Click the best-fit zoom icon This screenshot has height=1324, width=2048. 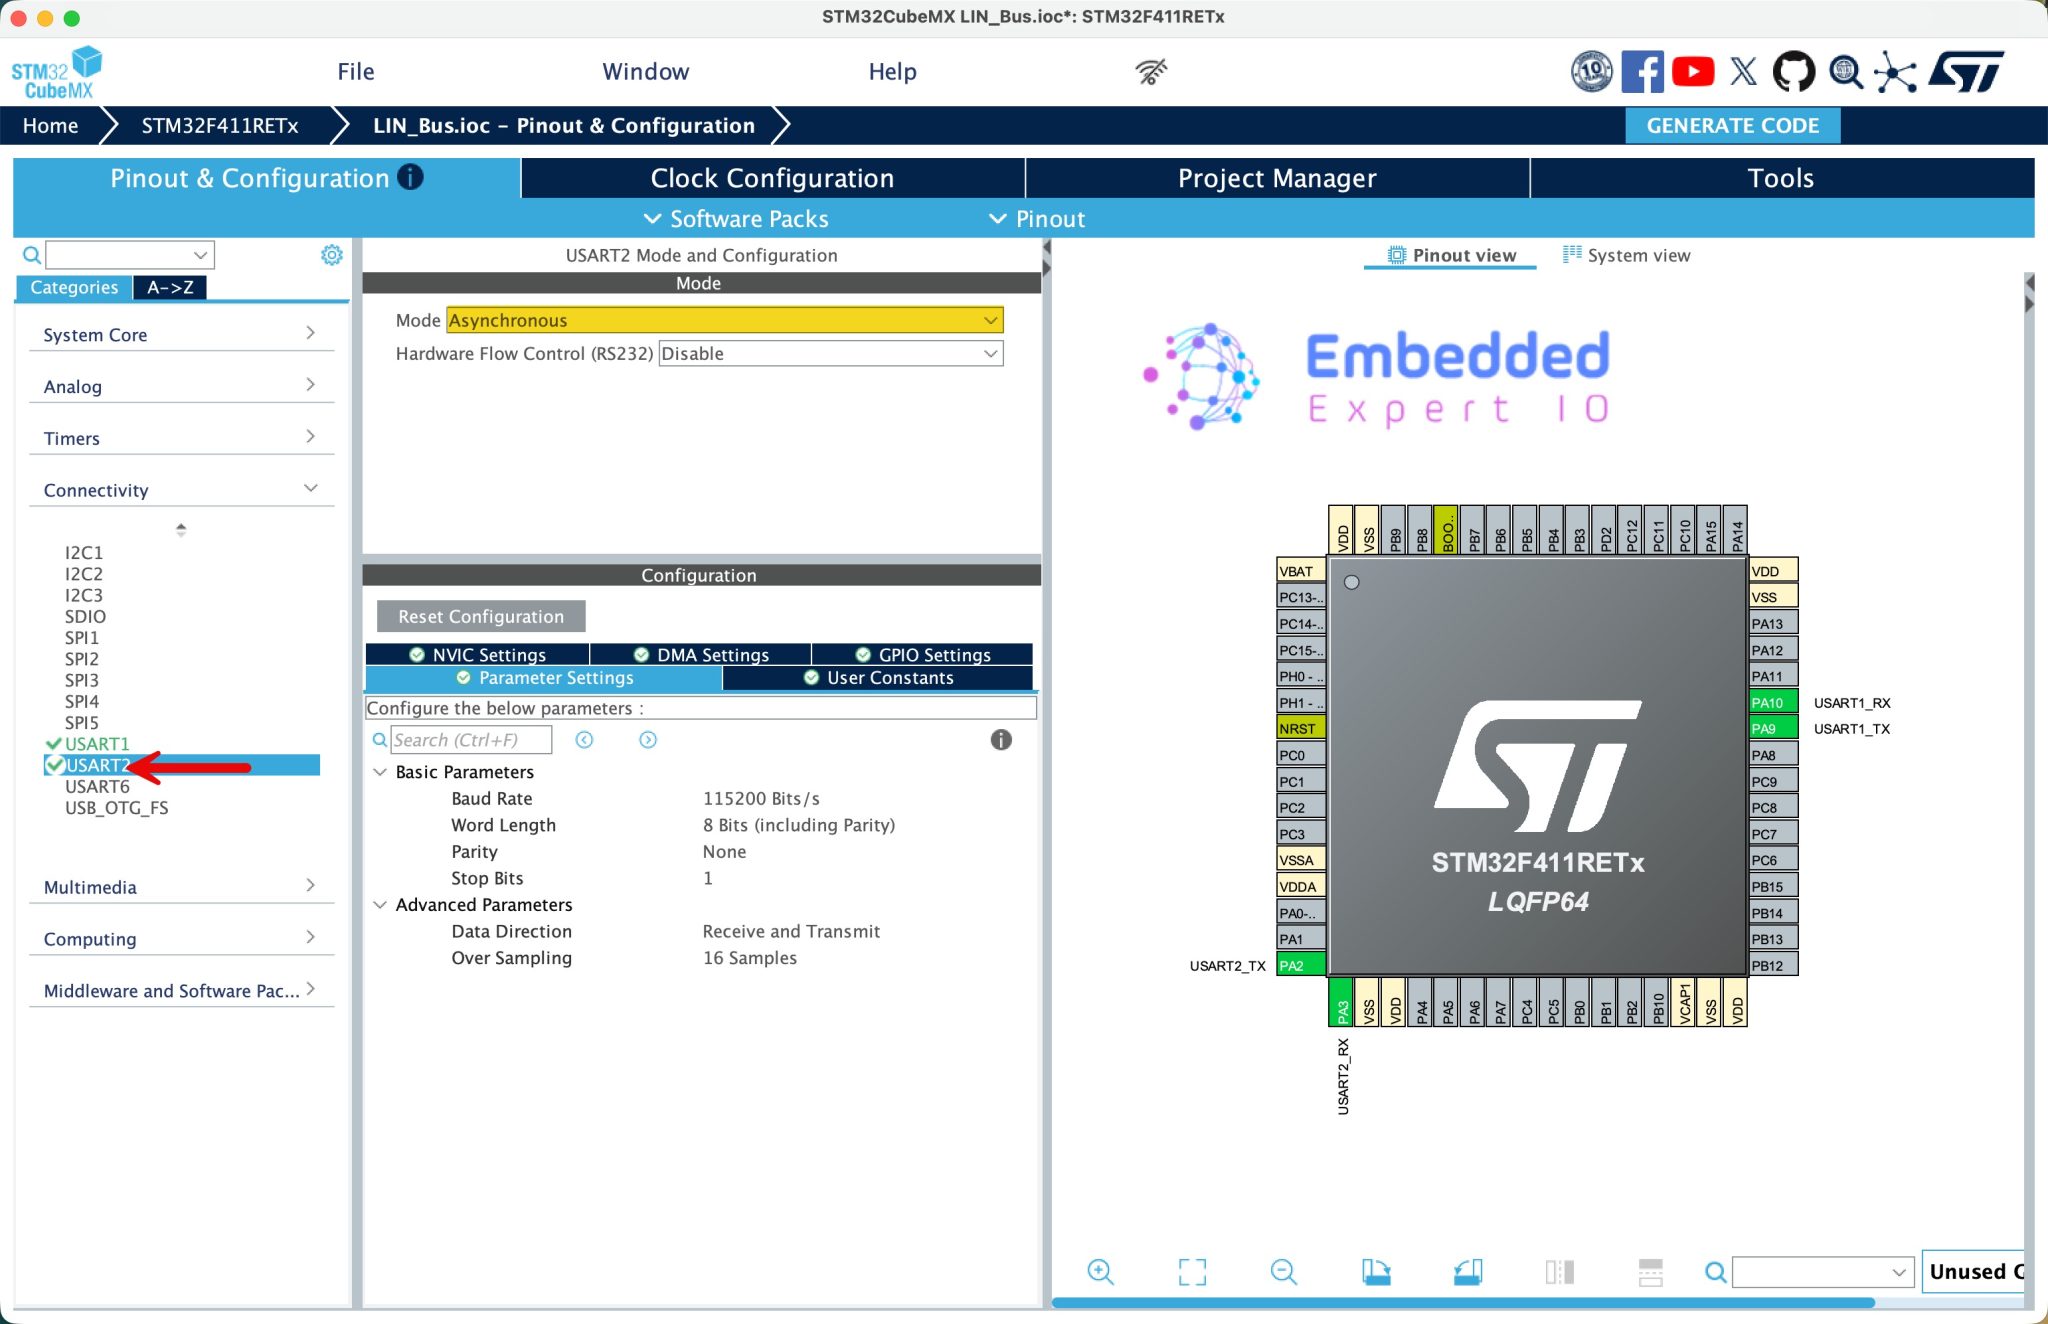click(1190, 1271)
